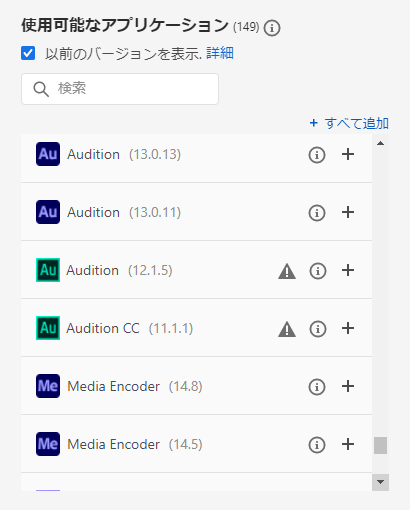Uncheck the 以前のバージョンを表示 checkbox
The image size is (410, 510).
[28, 53]
